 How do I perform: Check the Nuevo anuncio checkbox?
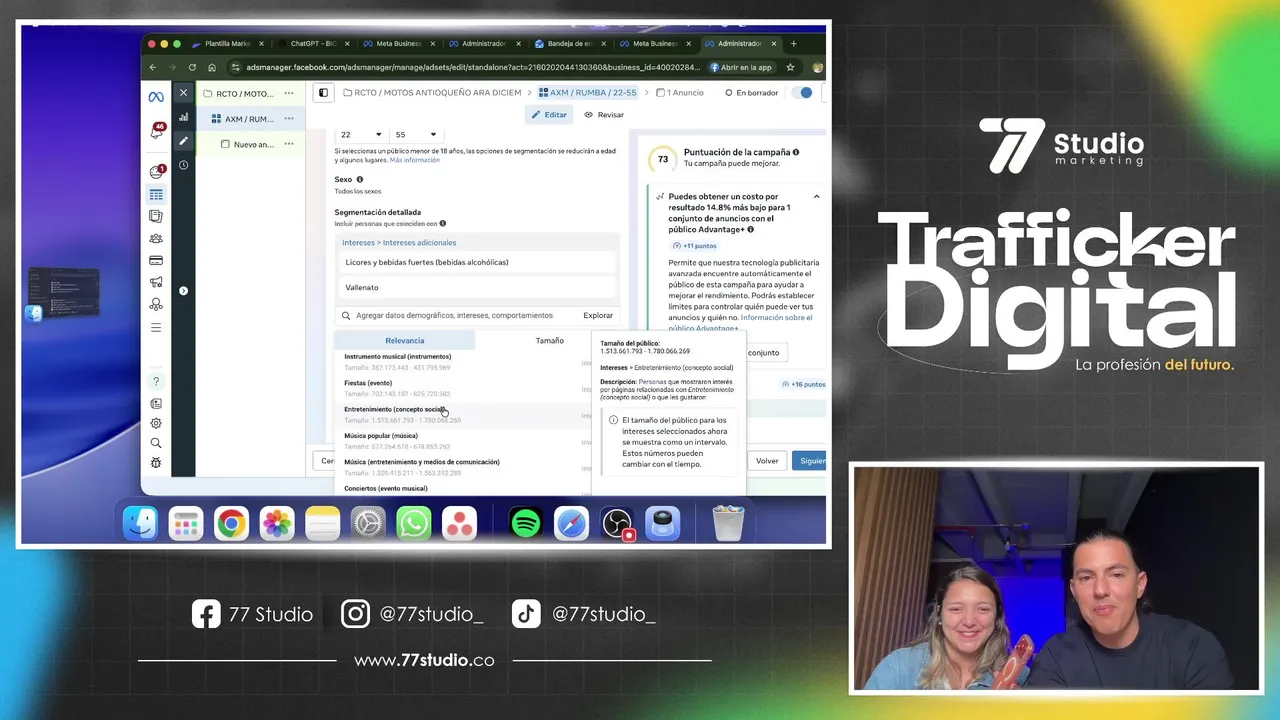pos(225,144)
